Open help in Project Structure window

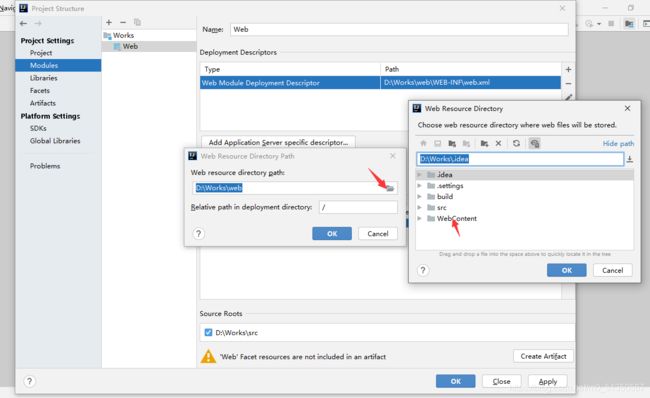point(29,381)
